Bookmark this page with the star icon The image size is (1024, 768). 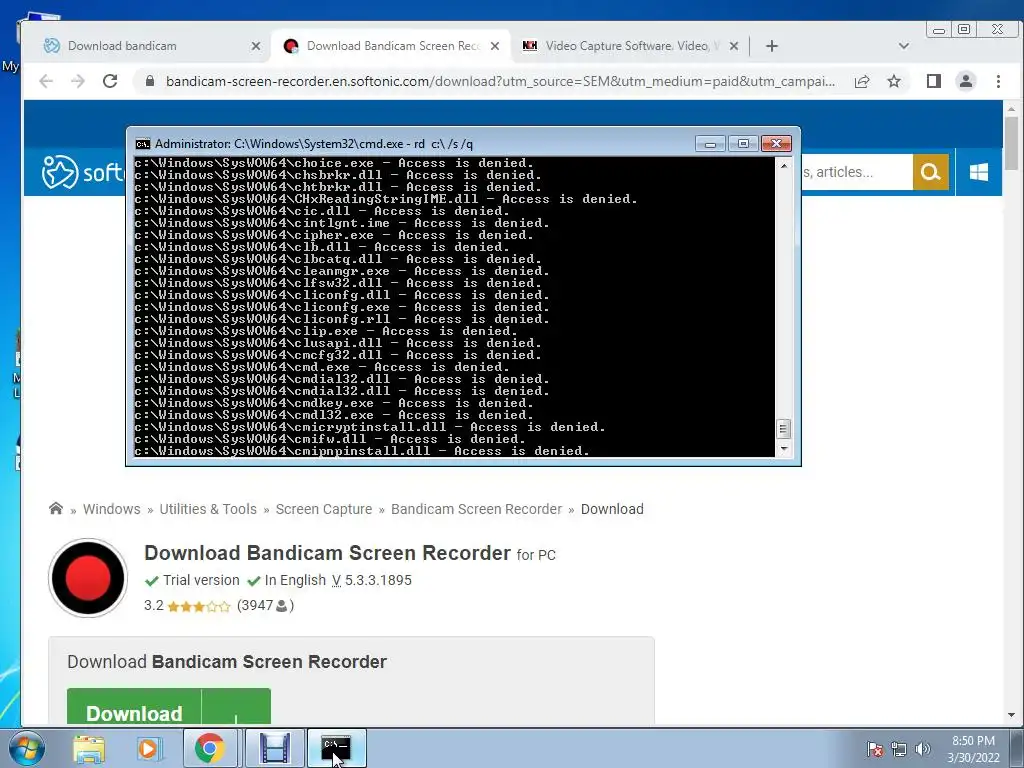[x=894, y=81]
